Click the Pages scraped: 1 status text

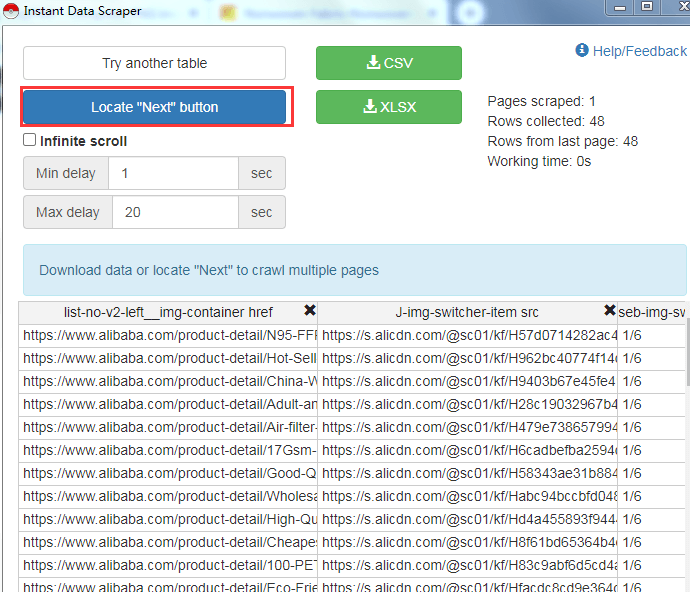541,101
